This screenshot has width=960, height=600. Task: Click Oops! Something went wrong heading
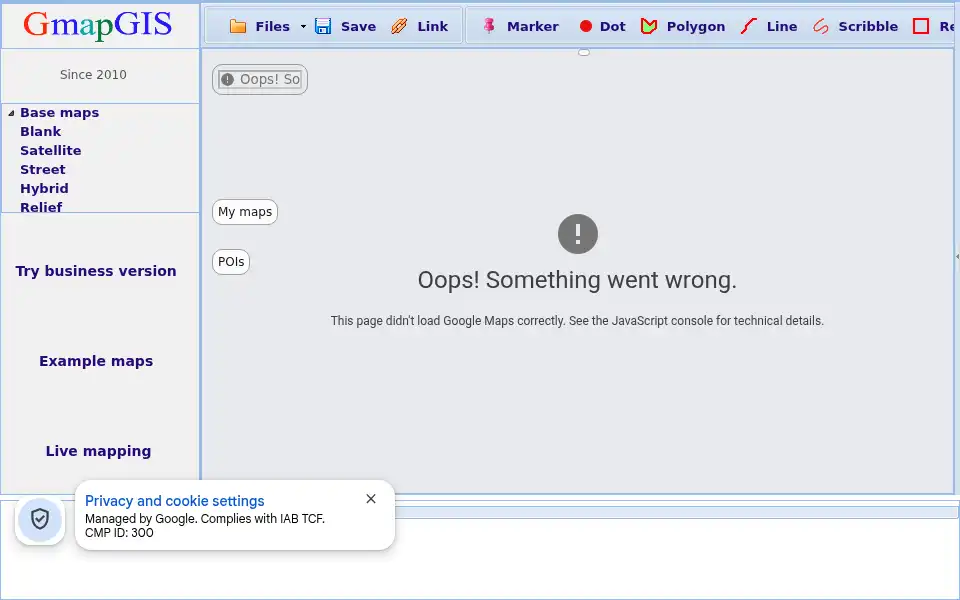[x=577, y=280]
